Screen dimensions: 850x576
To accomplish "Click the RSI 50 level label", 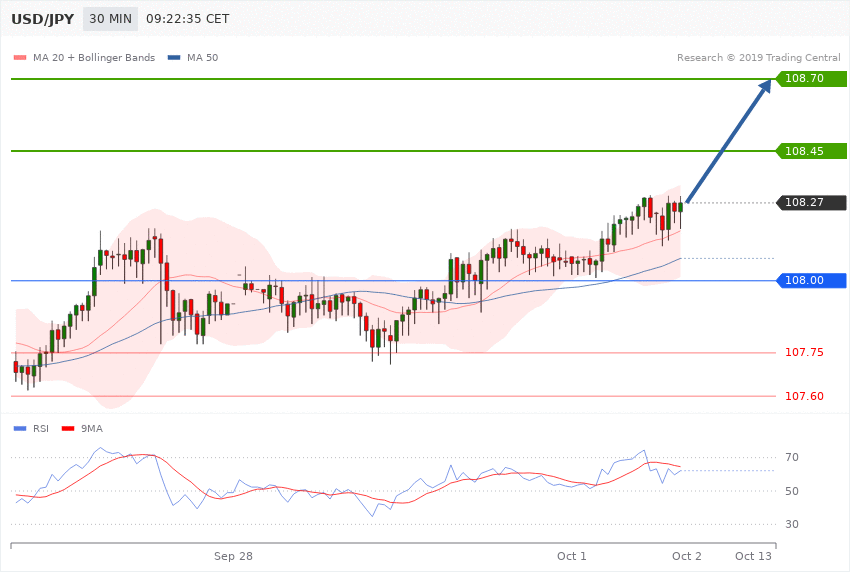I will tap(792, 491).
